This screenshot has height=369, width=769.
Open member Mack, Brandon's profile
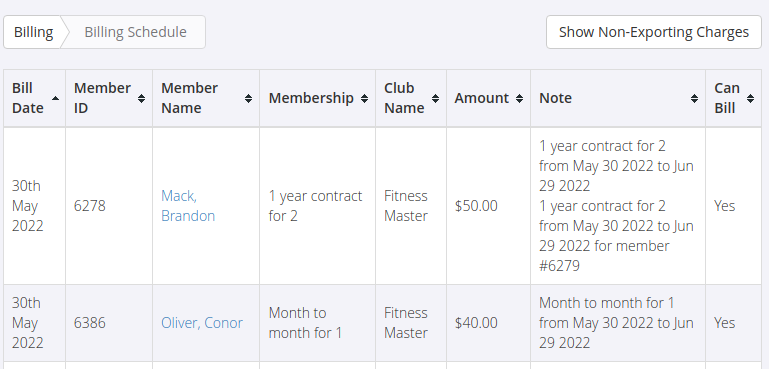(188, 206)
